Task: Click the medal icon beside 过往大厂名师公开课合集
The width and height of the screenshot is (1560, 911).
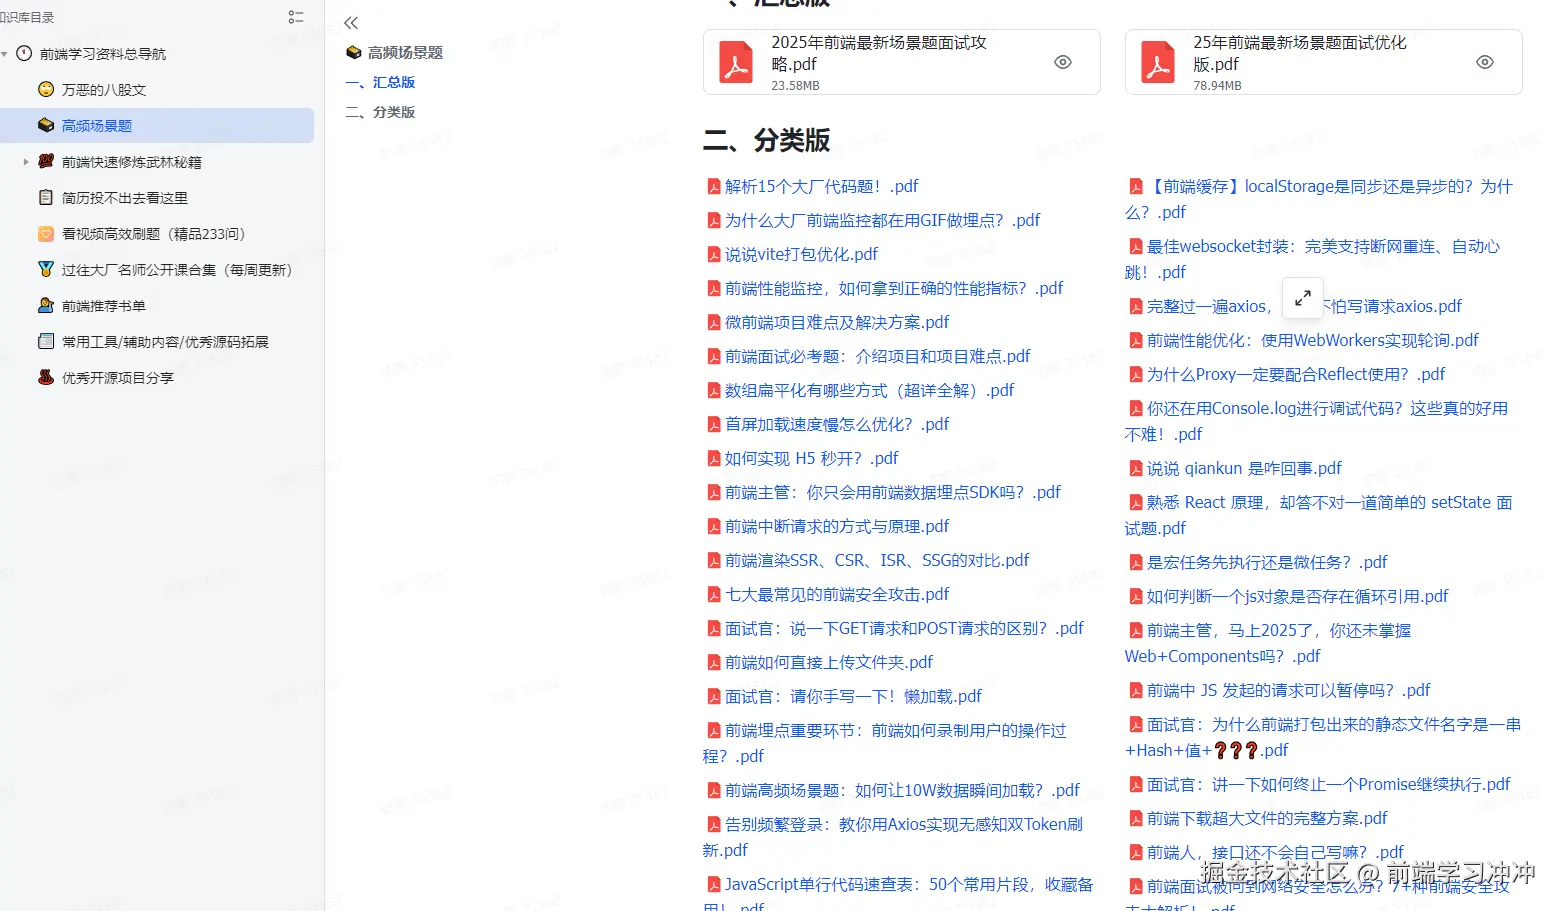Action: [x=46, y=269]
